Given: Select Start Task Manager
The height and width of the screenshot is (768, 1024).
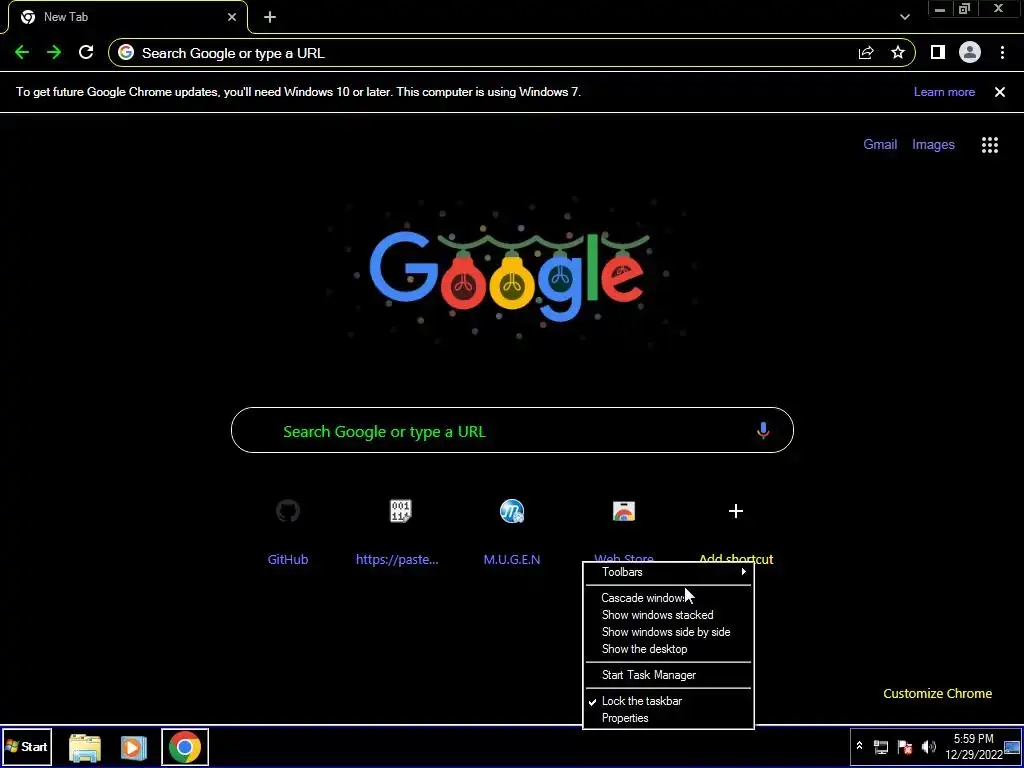Looking at the screenshot, I should point(668,675).
